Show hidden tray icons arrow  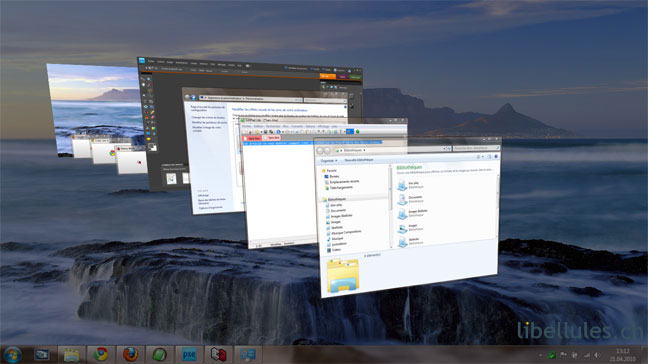(x=540, y=355)
